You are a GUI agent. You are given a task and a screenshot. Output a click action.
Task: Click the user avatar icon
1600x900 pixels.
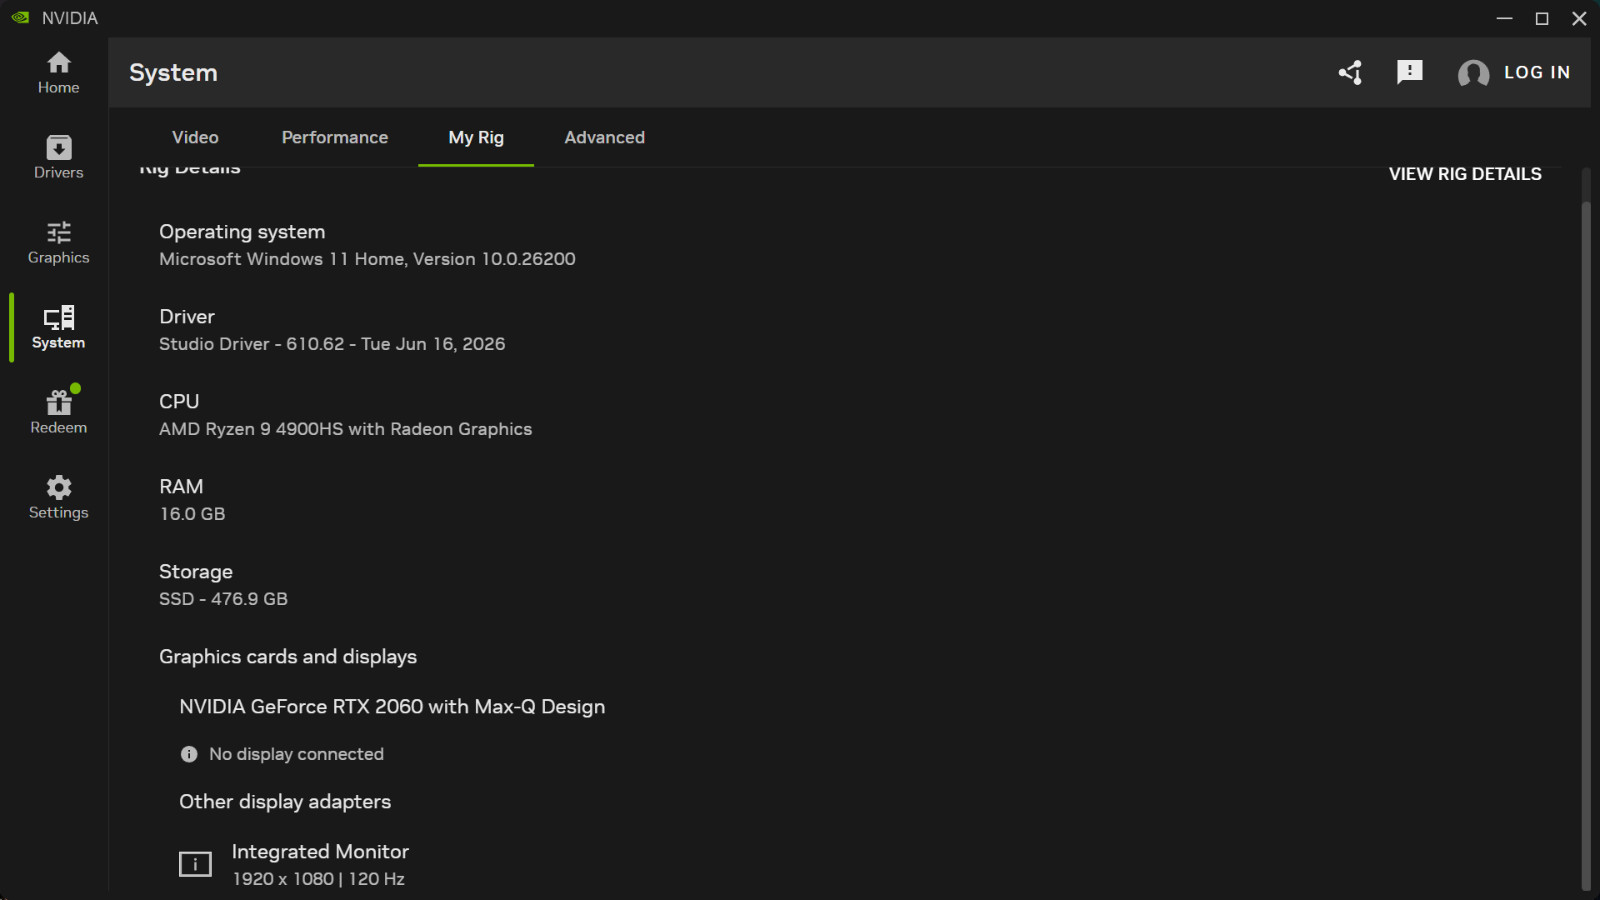1473,73
